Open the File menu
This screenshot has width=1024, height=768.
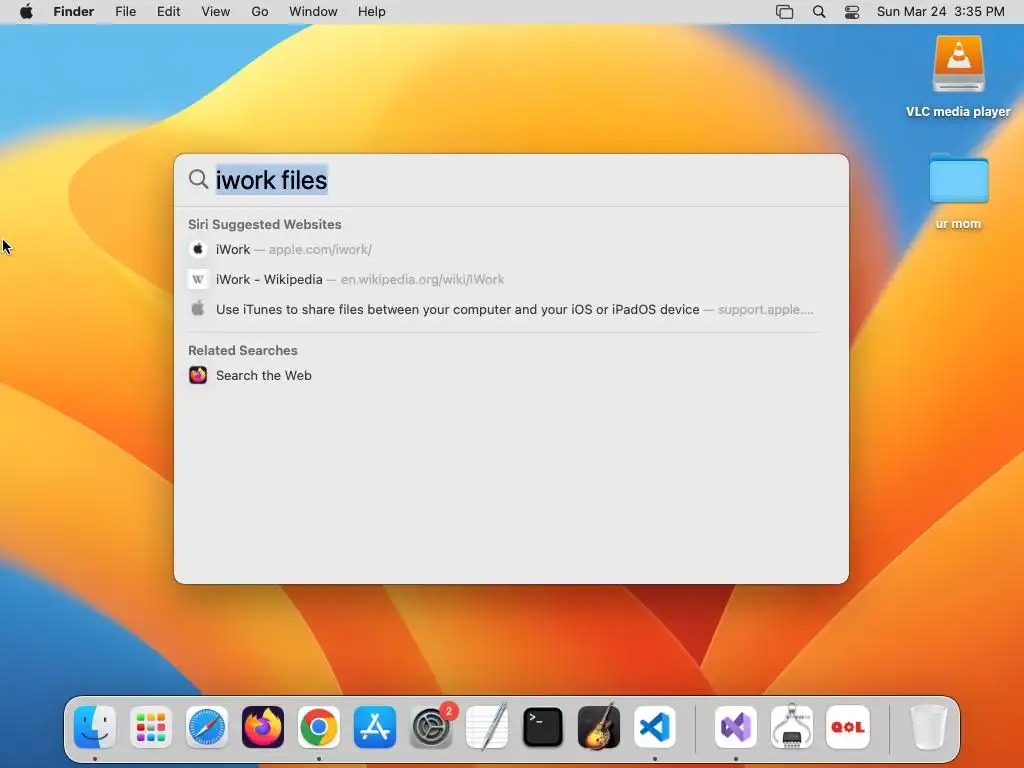pyautogui.click(x=125, y=12)
